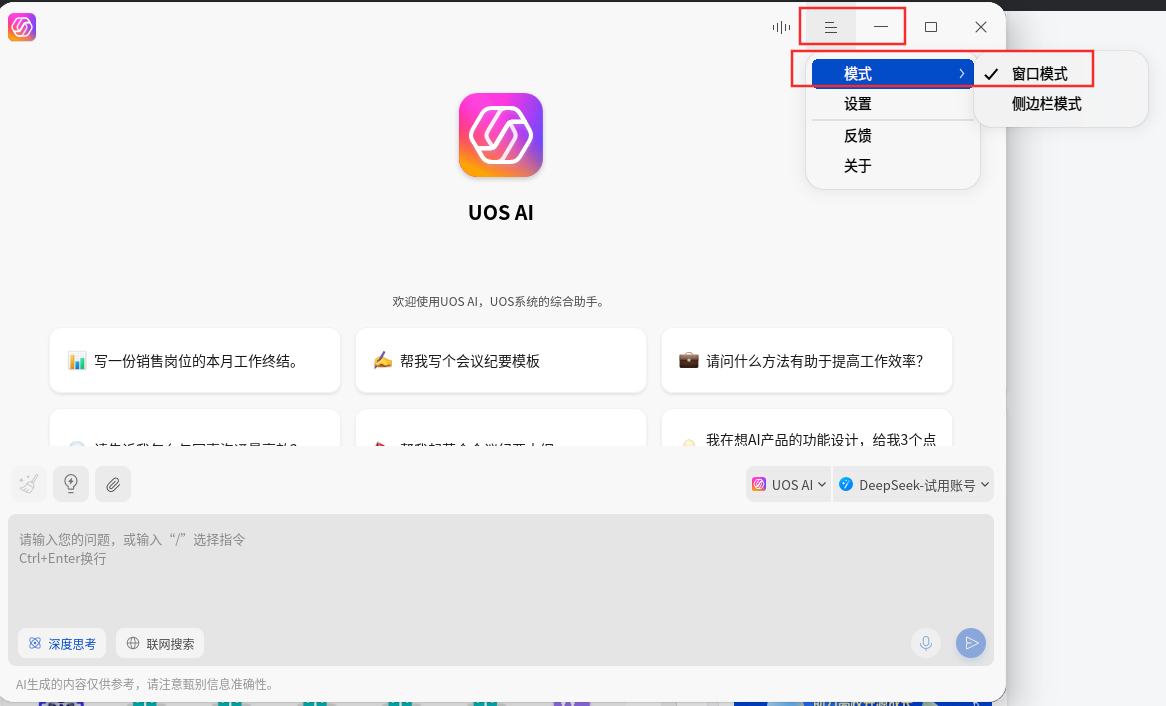Toggle the 深度思考 deep thinking option

coord(62,644)
